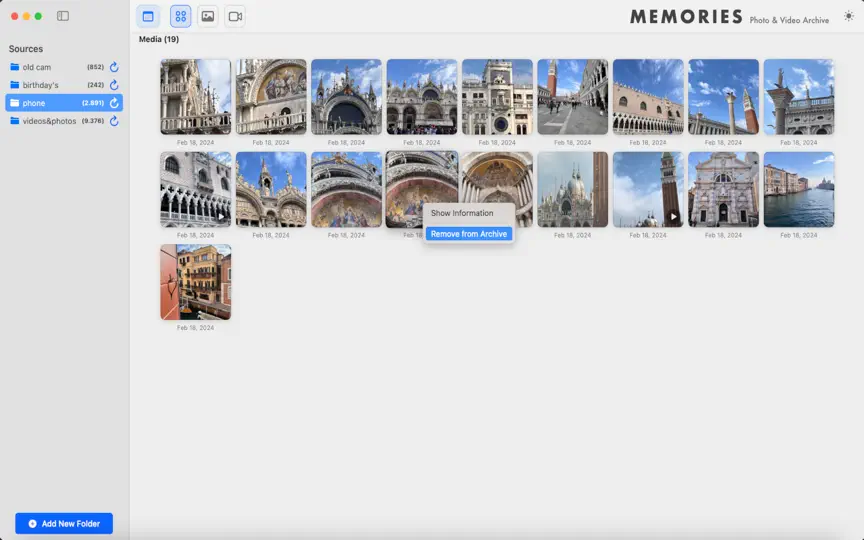Refresh the phone source

tap(114, 103)
